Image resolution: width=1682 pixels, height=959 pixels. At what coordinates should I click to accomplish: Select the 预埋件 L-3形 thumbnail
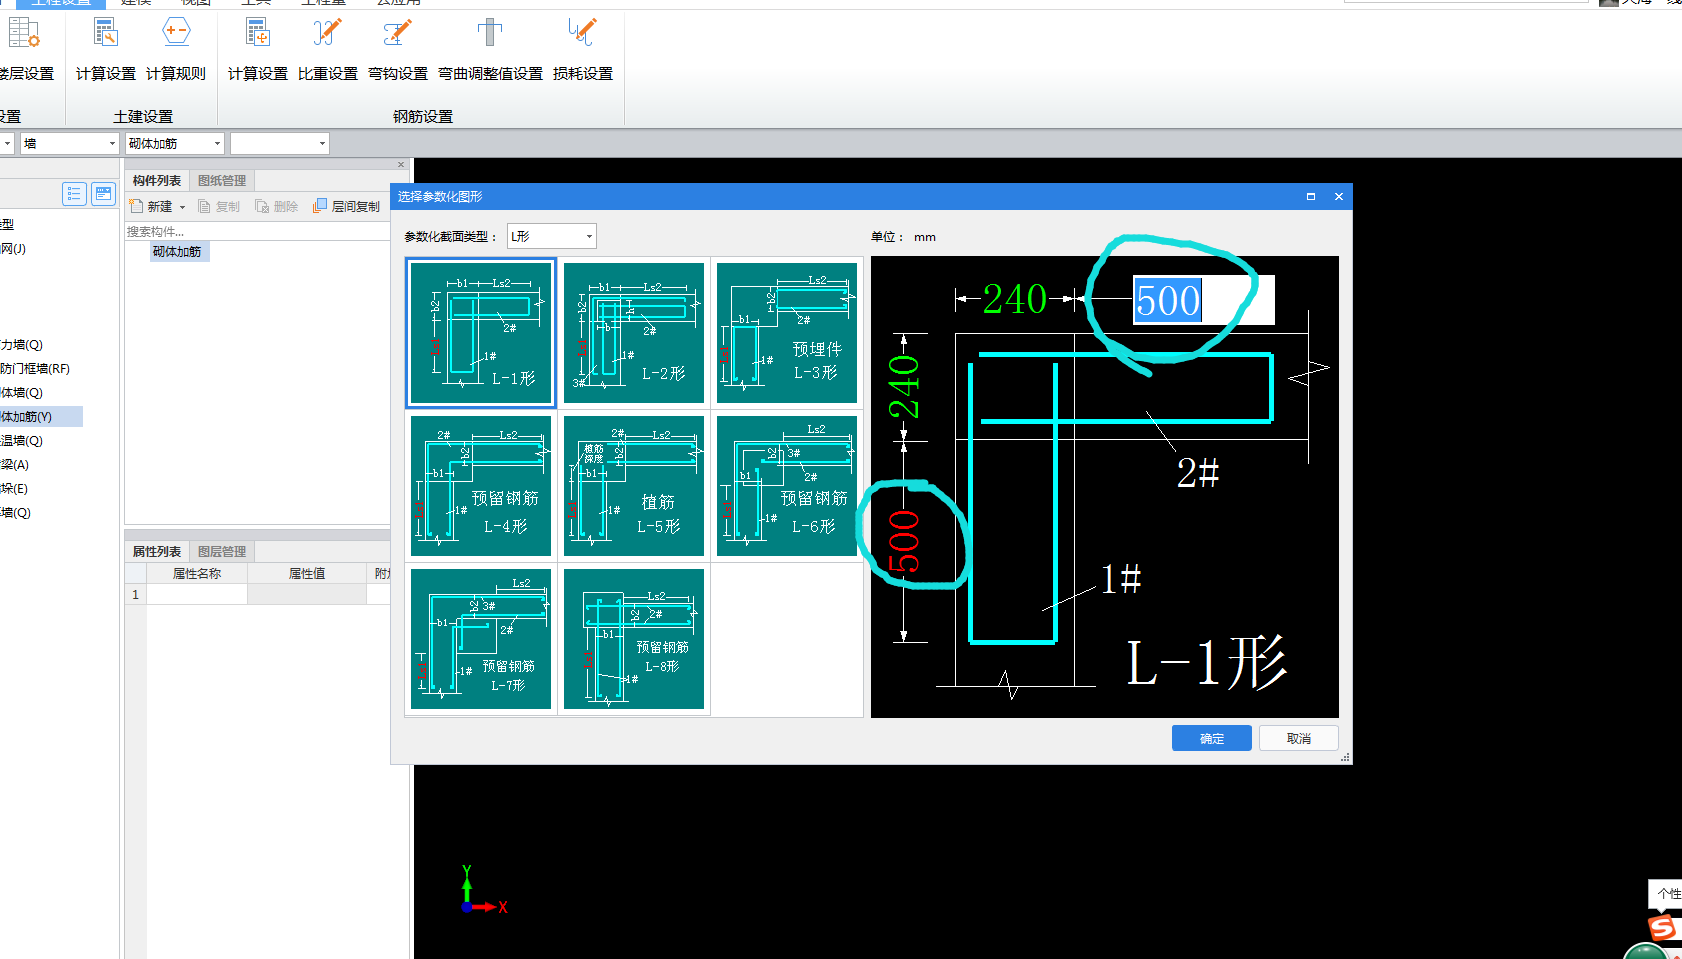pyautogui.click(x=787, y=333)
